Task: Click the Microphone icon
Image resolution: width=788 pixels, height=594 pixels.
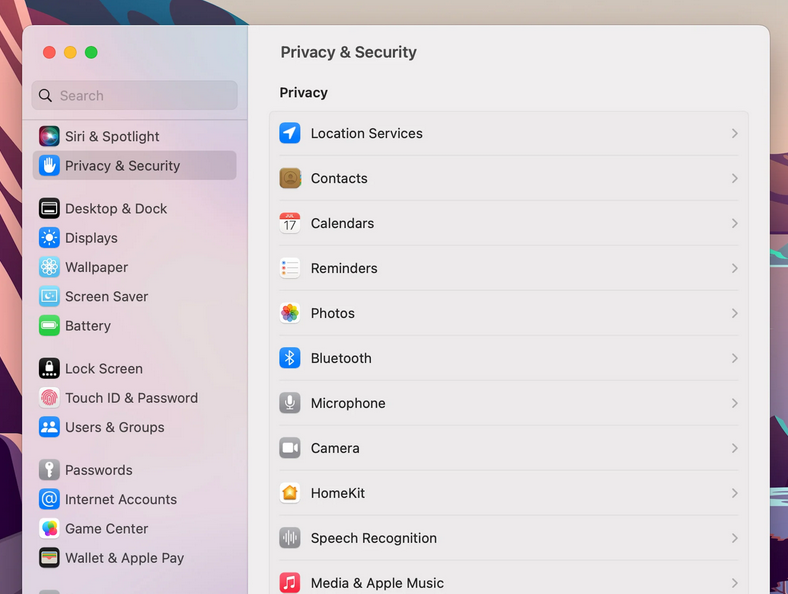Action: [290, 403]
